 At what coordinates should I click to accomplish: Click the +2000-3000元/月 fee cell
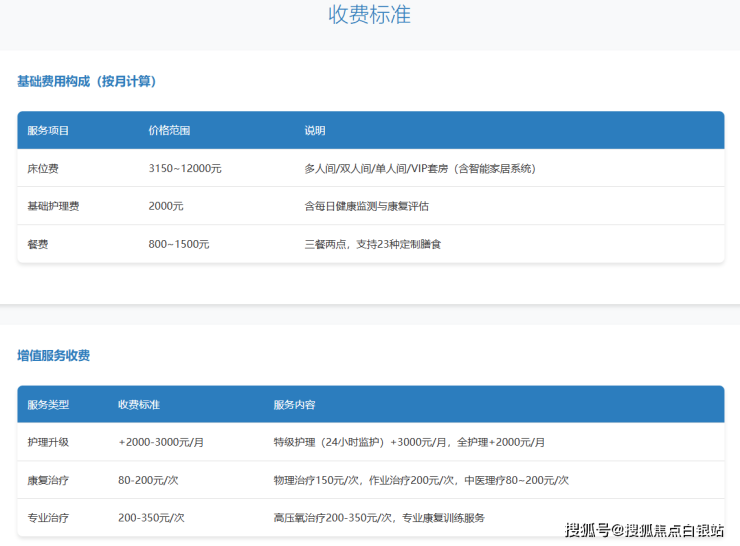162,442
